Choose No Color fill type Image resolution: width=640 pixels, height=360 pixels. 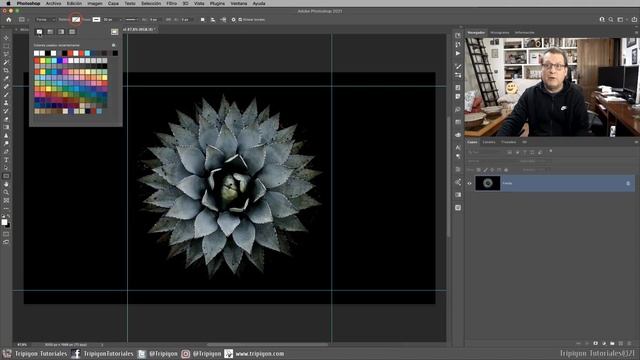coord(39,31)
